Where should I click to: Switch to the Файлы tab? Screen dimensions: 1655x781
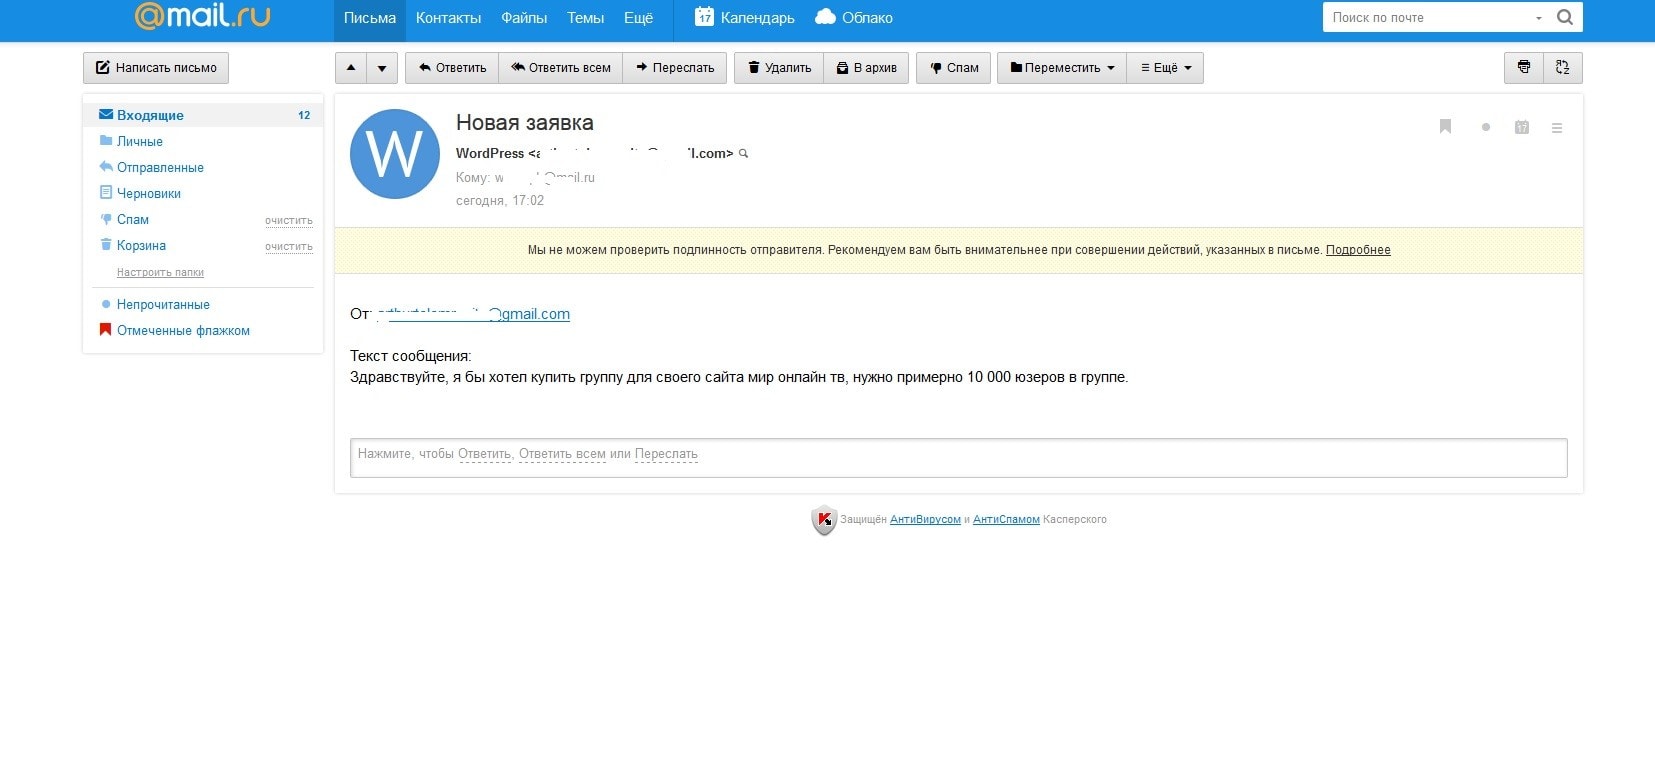(x=524, y=18)
